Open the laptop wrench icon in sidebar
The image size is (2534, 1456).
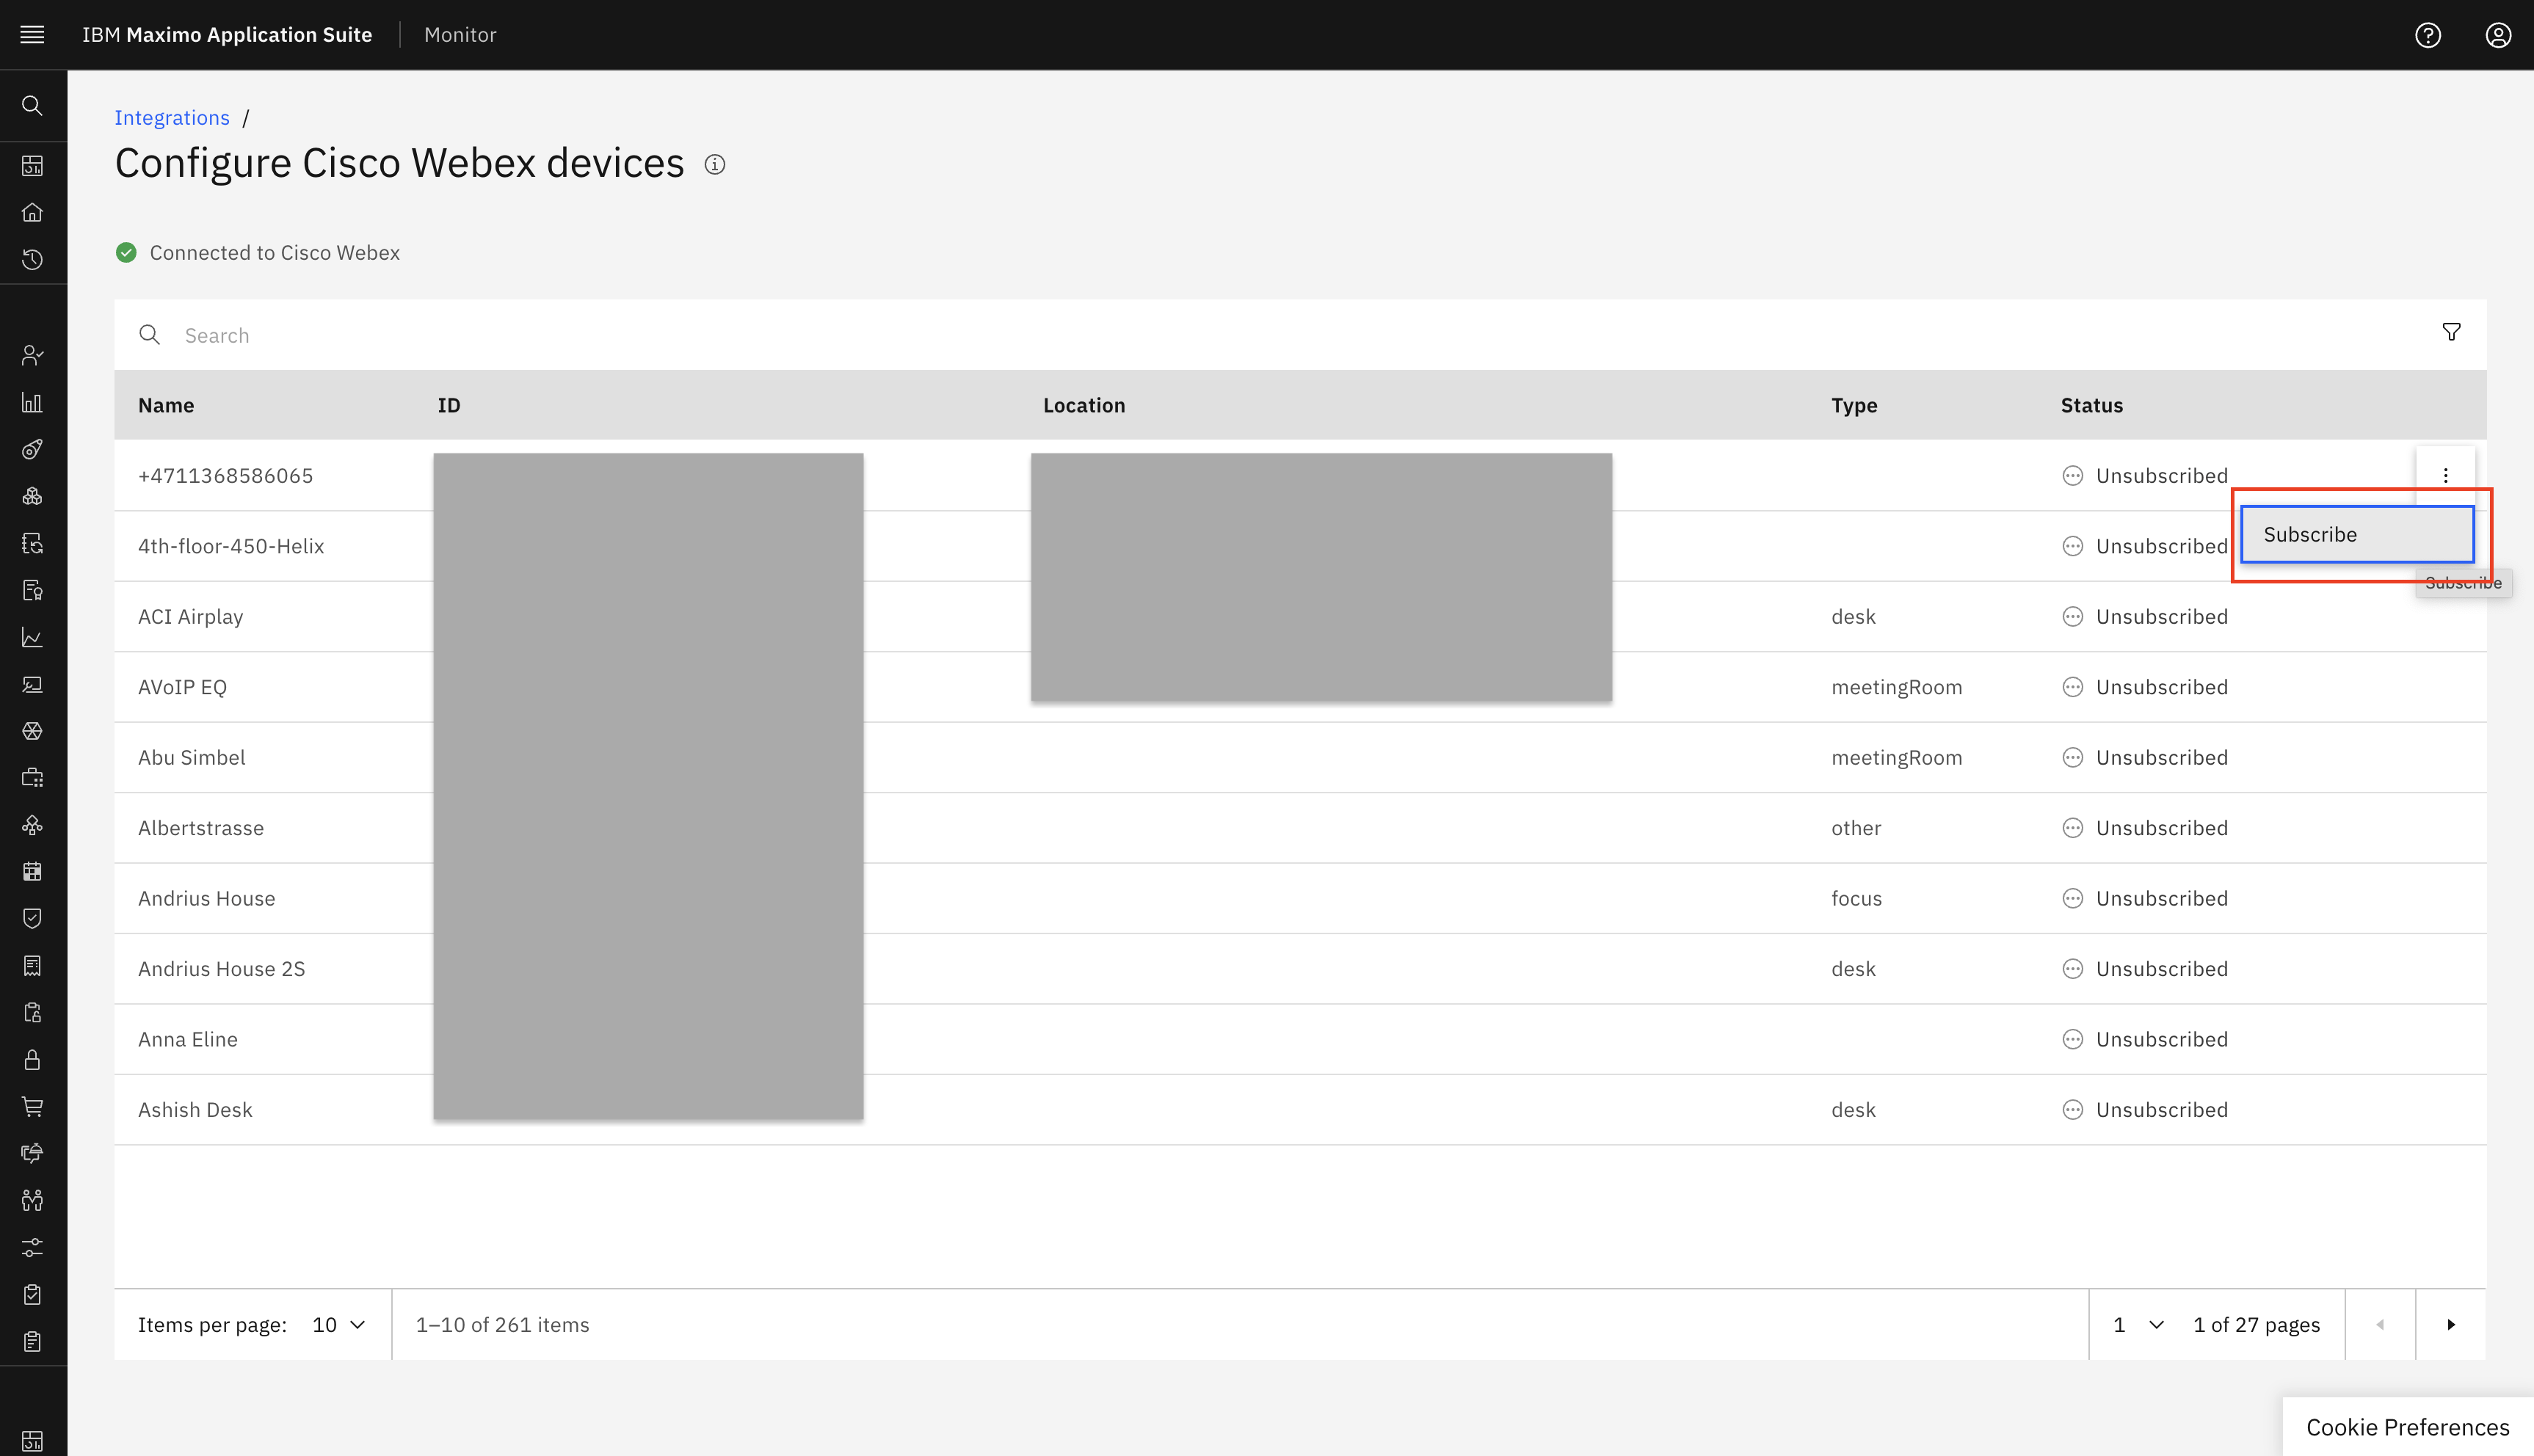tap(32, 684)
